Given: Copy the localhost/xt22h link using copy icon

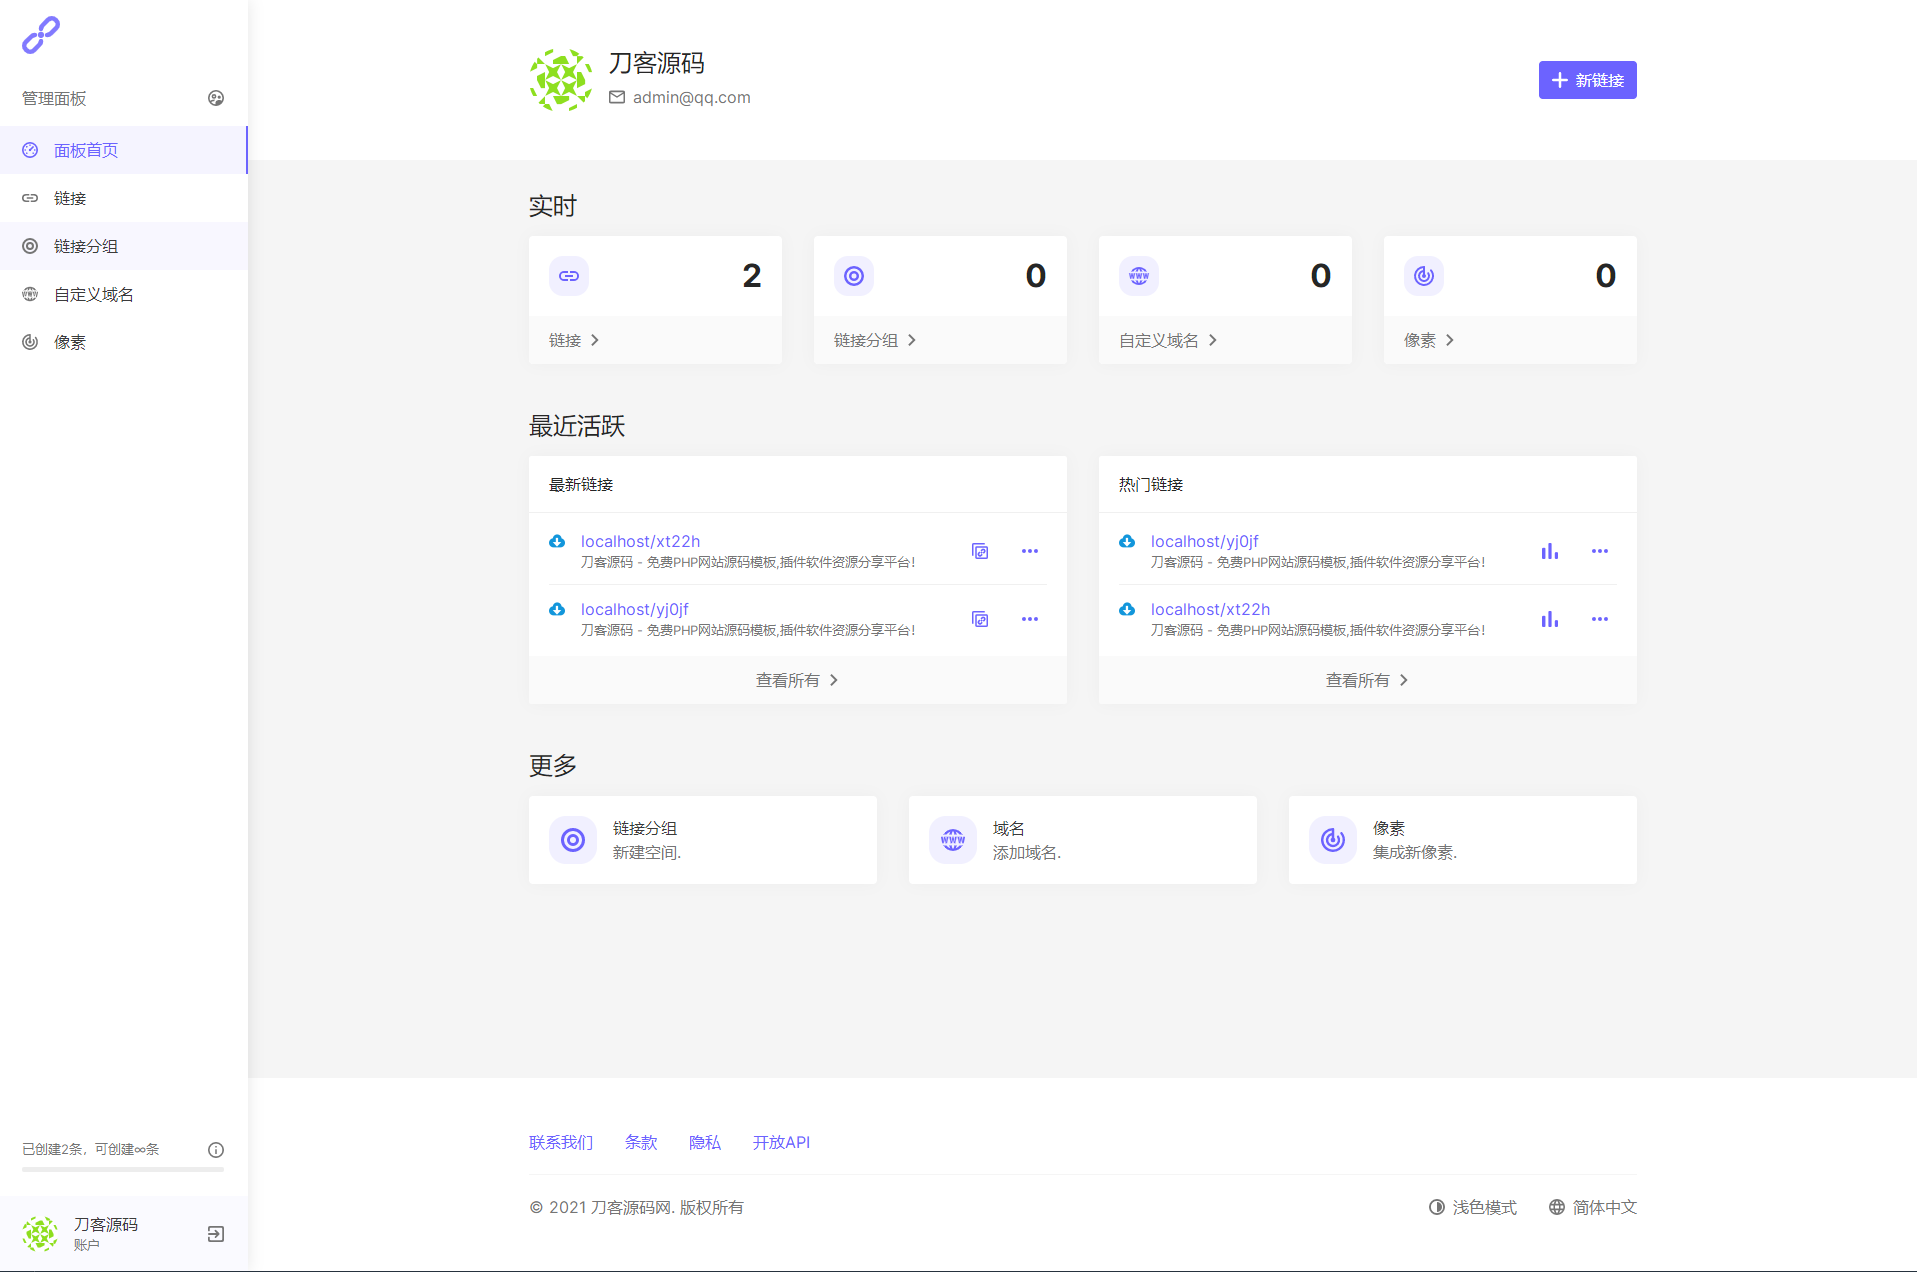Looking at the screenshot, I should click(x=980, y=551).
